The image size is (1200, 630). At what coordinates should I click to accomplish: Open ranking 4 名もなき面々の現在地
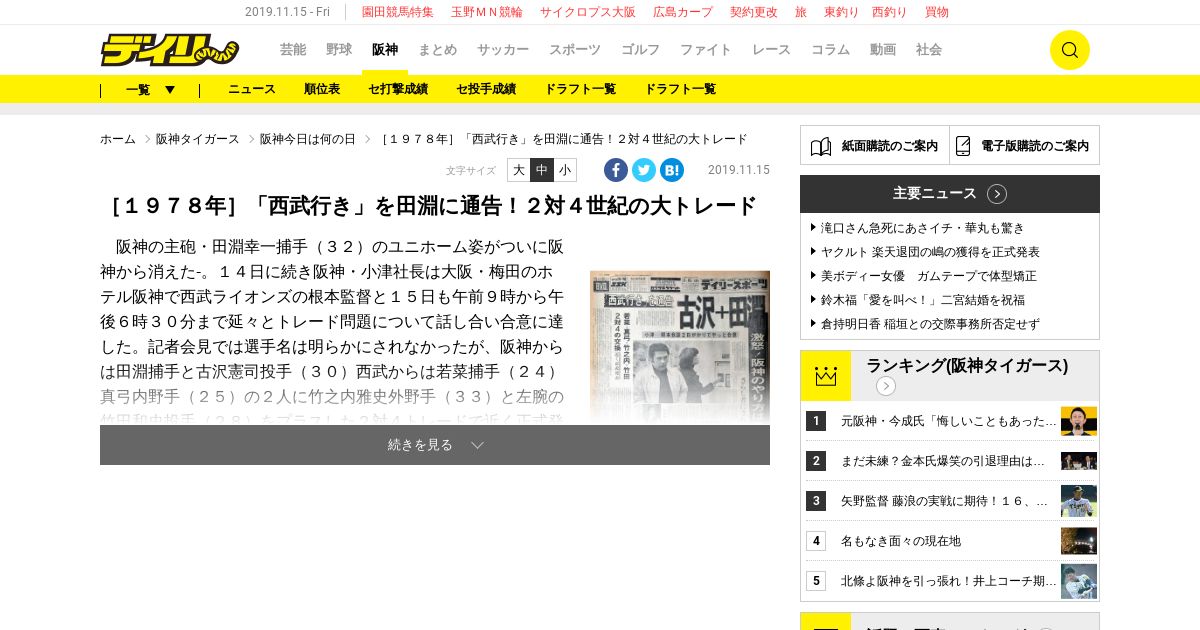[x=901, y=541]
